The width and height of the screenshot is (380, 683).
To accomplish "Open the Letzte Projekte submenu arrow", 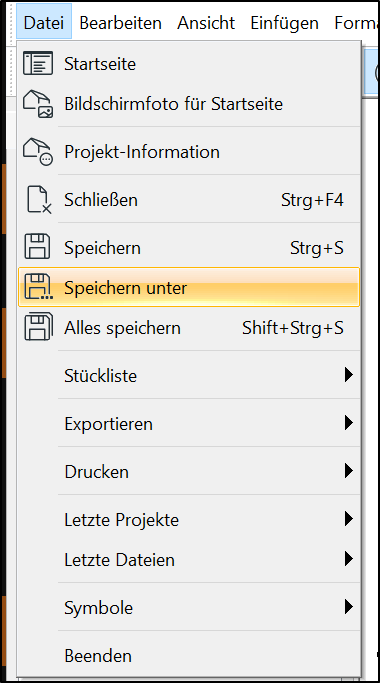I will click(x=348, y=519).
